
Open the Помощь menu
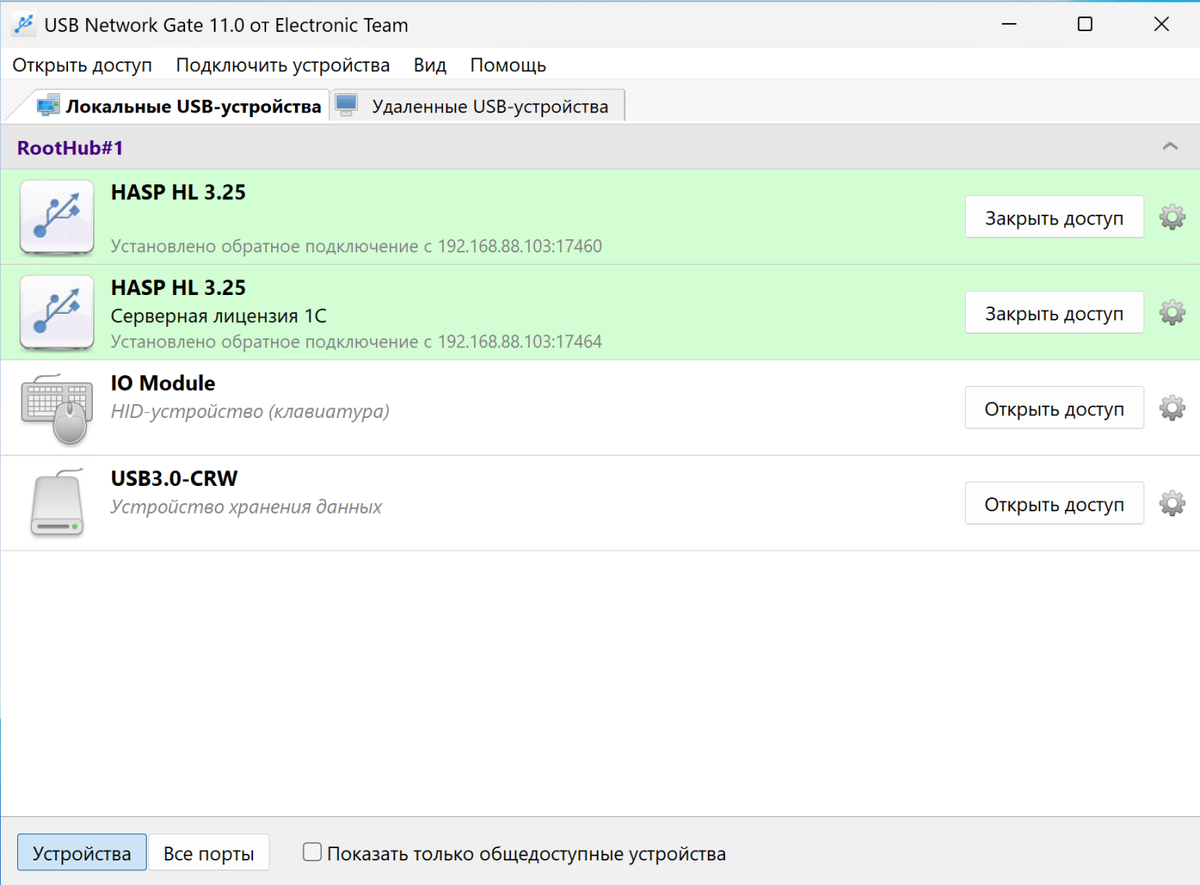pyautogui.click(x=508, y=65)
